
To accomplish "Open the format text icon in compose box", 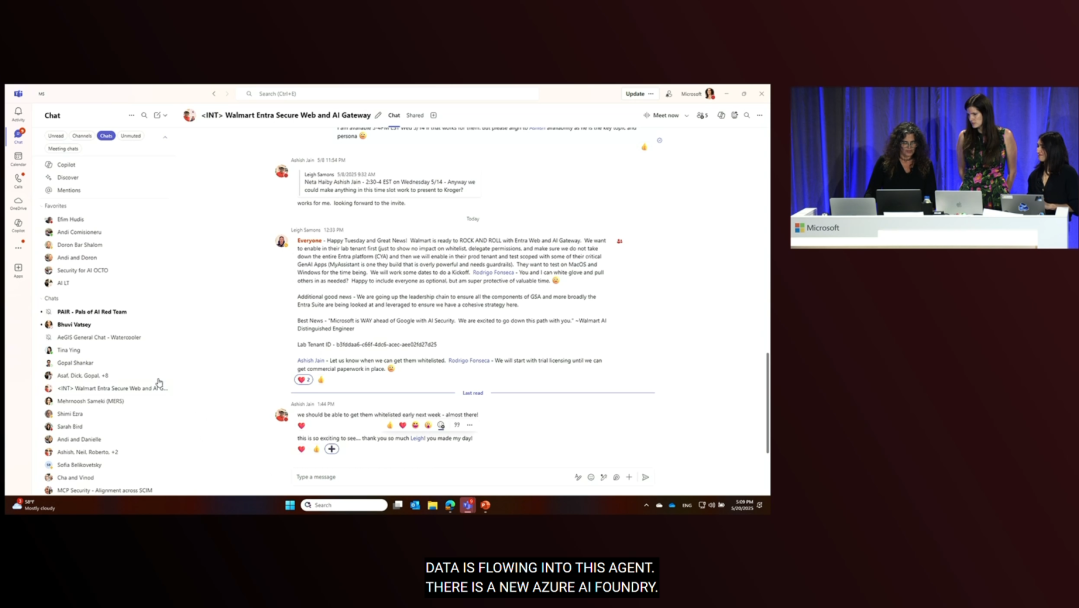I will pyautogui.click(x=578, y=477).
